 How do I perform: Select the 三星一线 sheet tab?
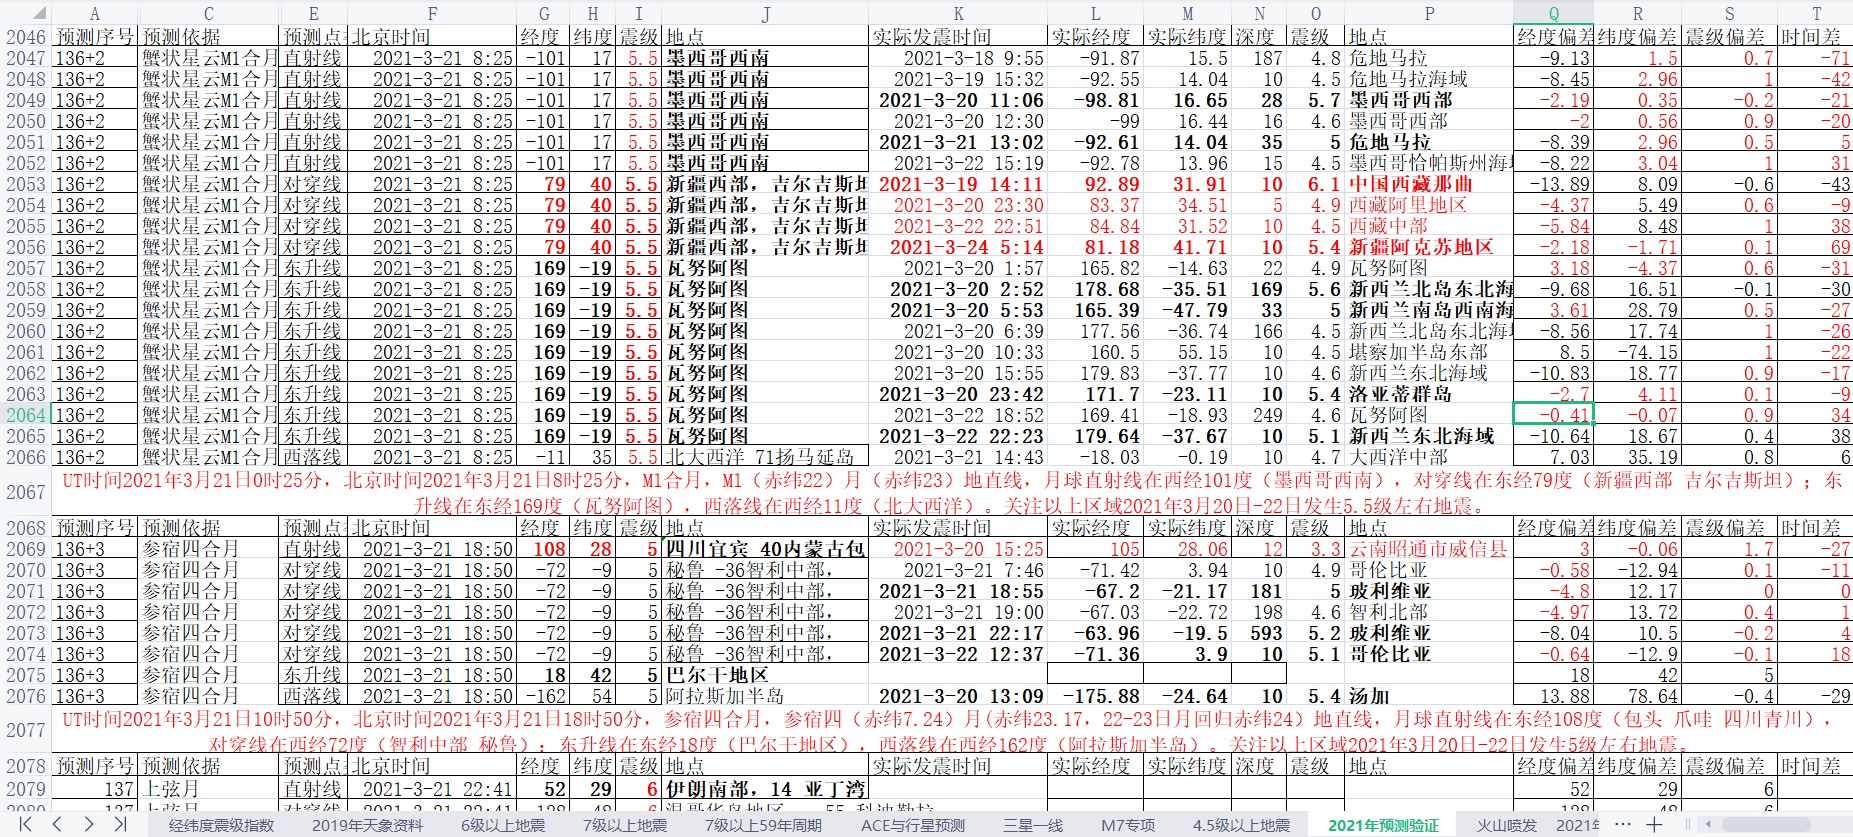point(1032,825)
